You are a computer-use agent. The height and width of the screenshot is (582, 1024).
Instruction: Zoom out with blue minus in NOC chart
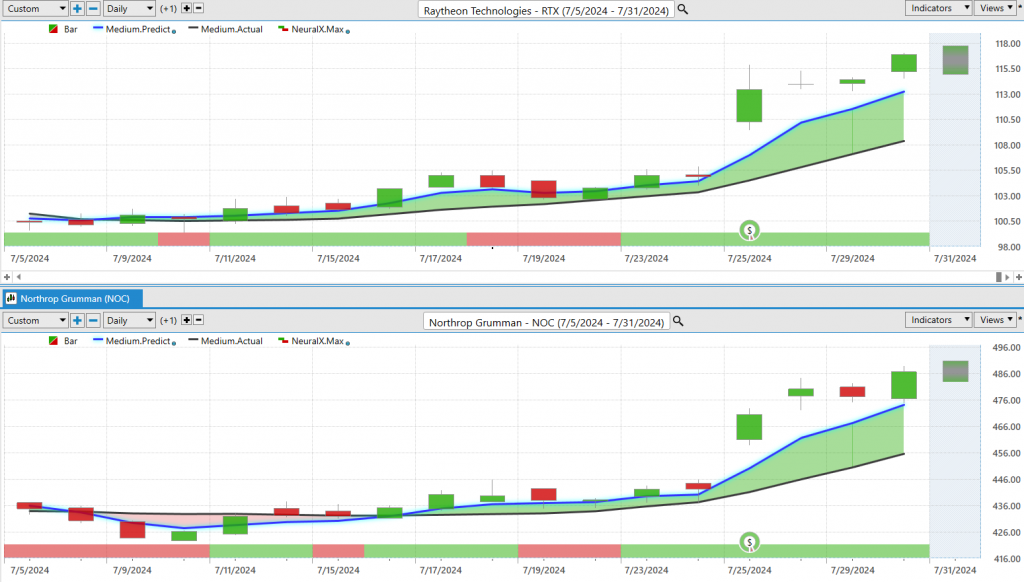tap(93, 320)
